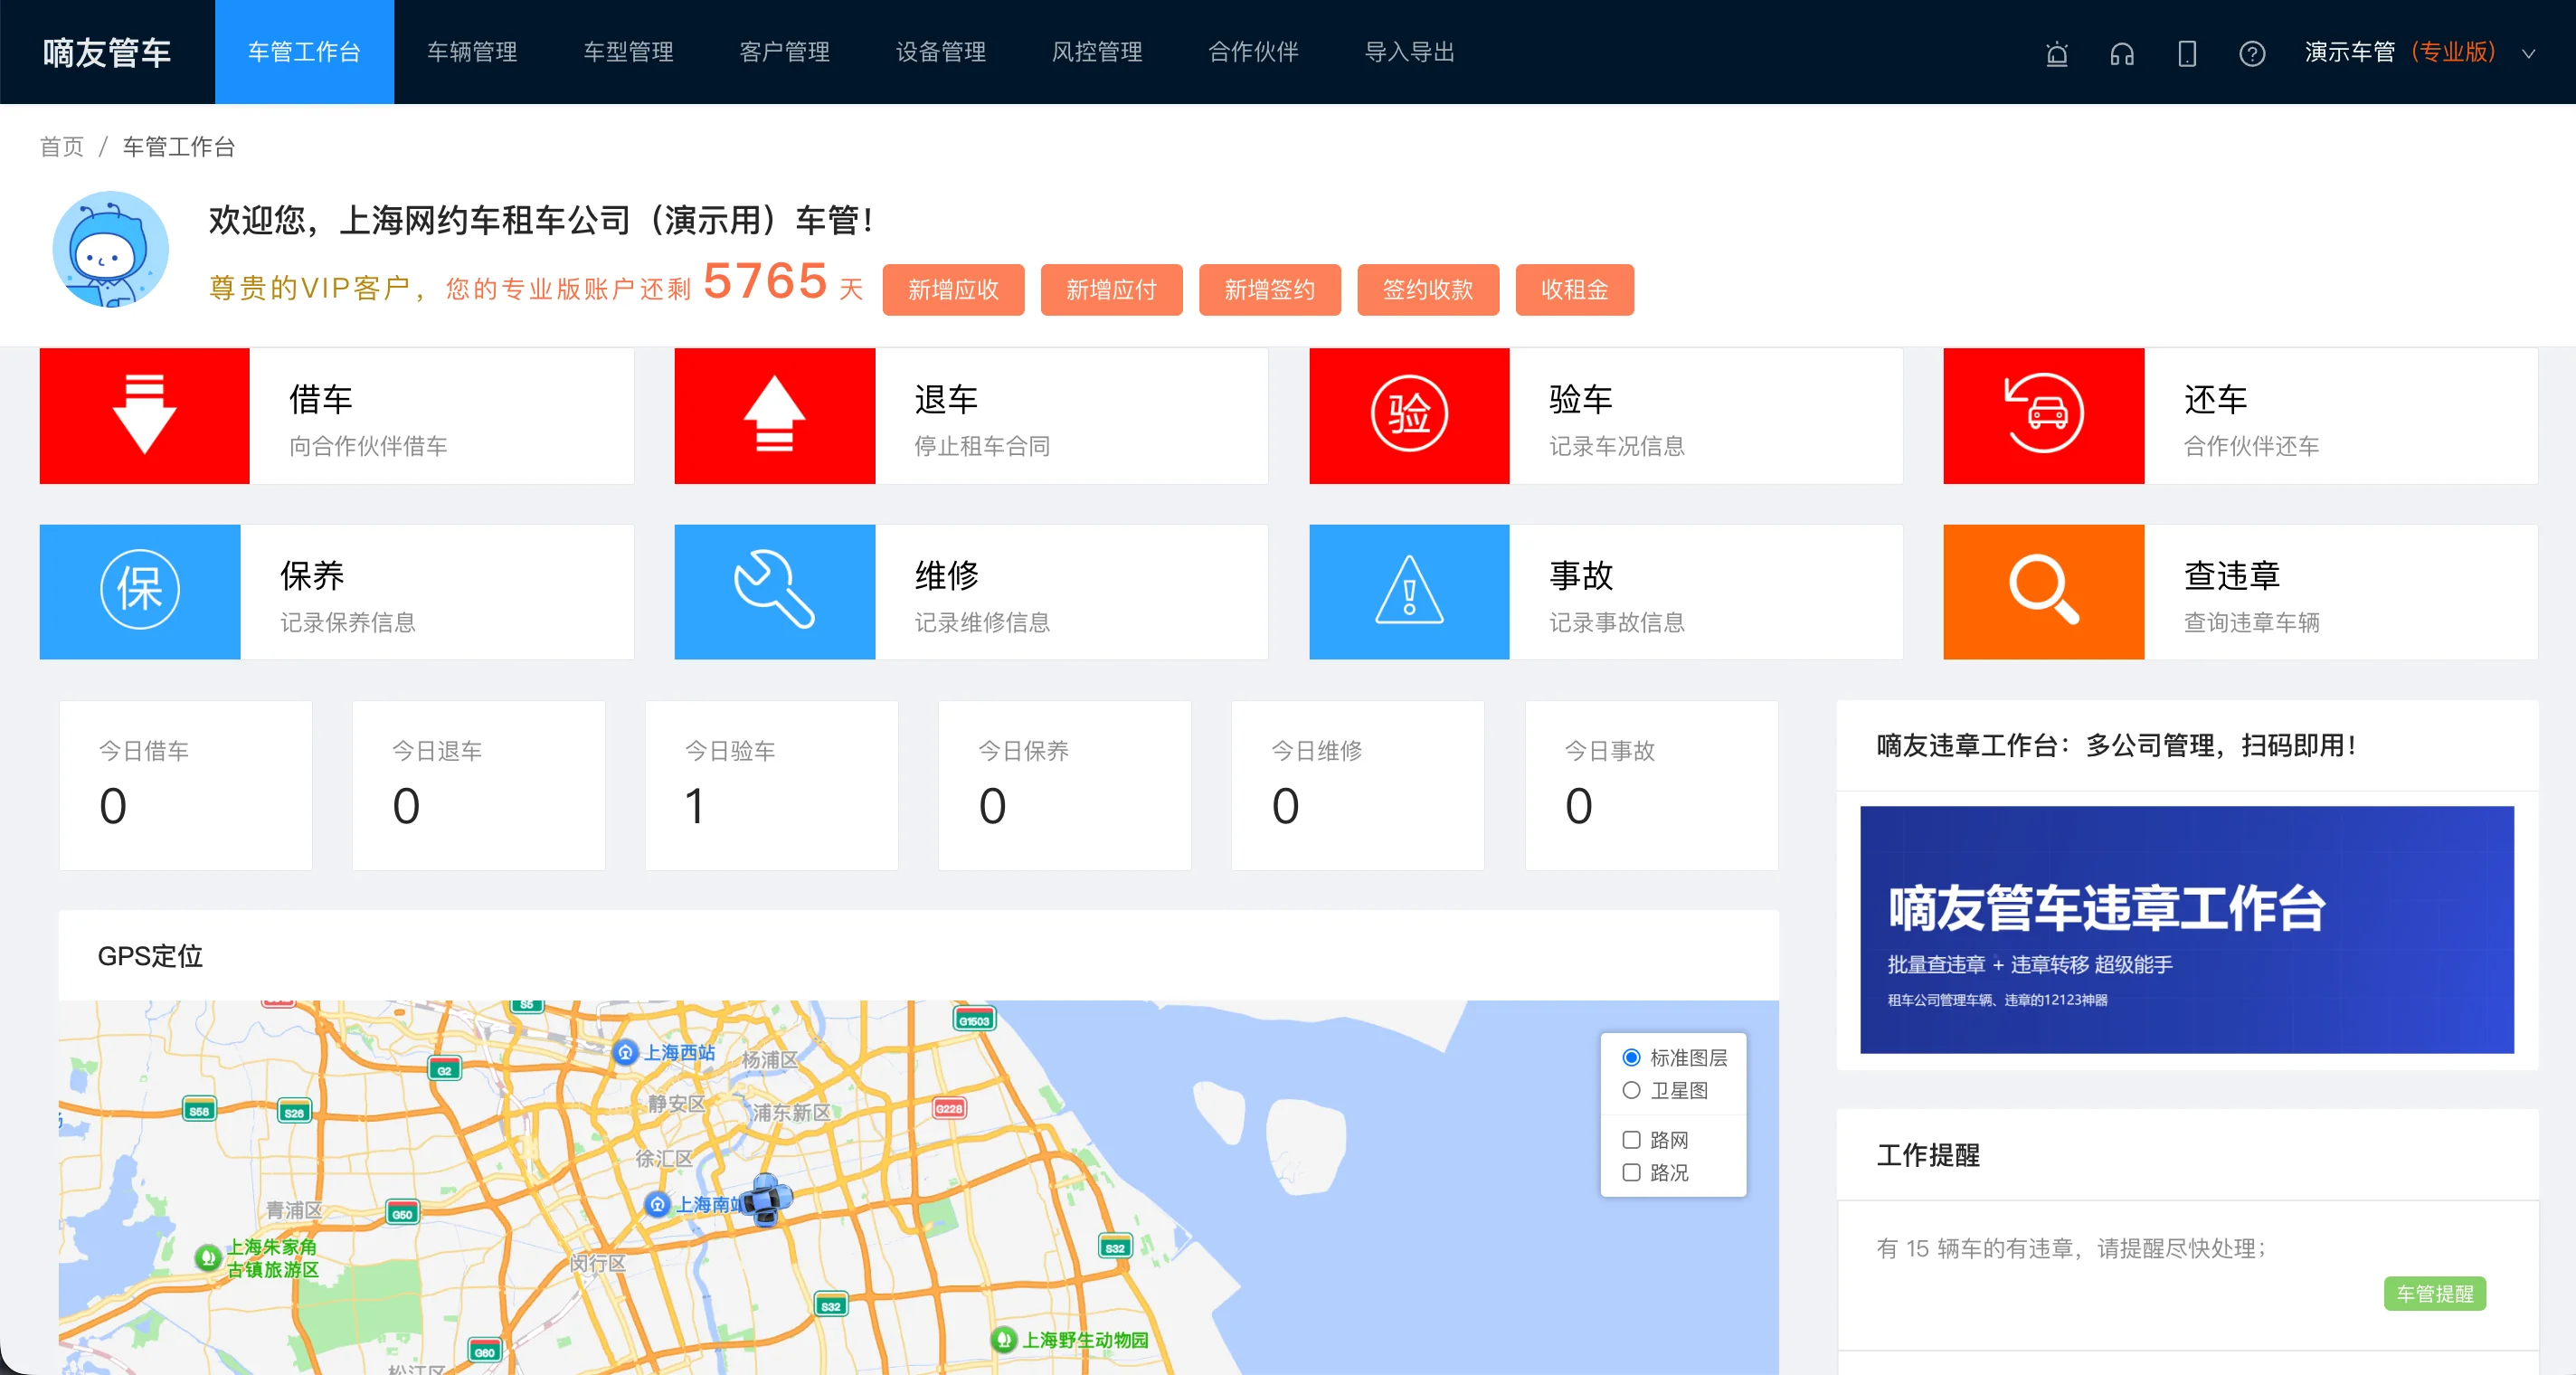The image size is (2576, 1375).
Task: Click the help question mark icon
Action: [x=2251, y=53]
